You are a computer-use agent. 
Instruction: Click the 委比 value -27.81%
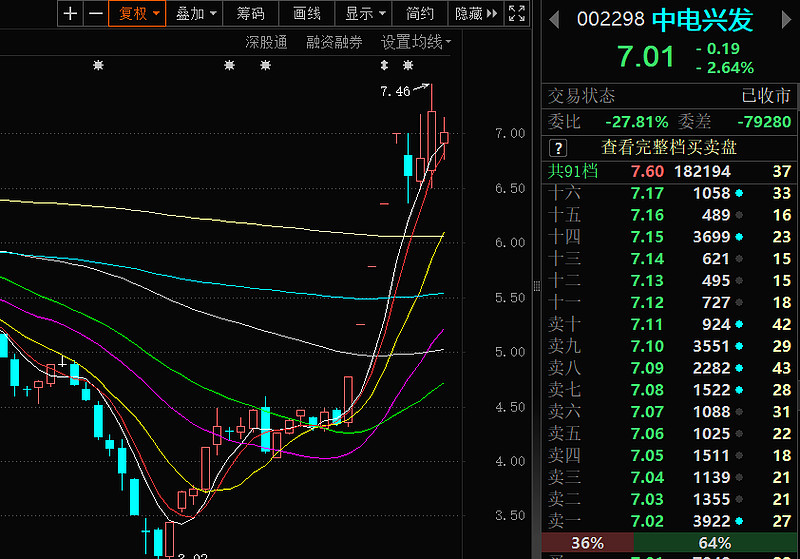point(636,122)
